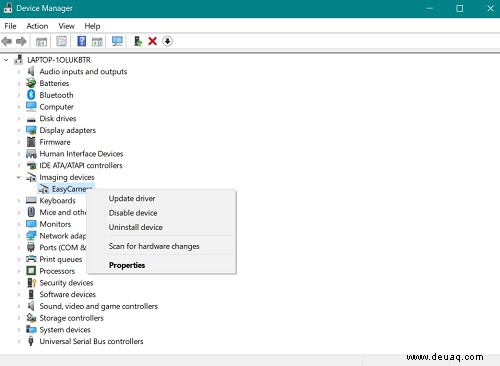Select the LAPTOP-1OLUKBTR computer name
Image resolution: width=500 pixels, height=366 pixels.
click(x=59, y=60)
